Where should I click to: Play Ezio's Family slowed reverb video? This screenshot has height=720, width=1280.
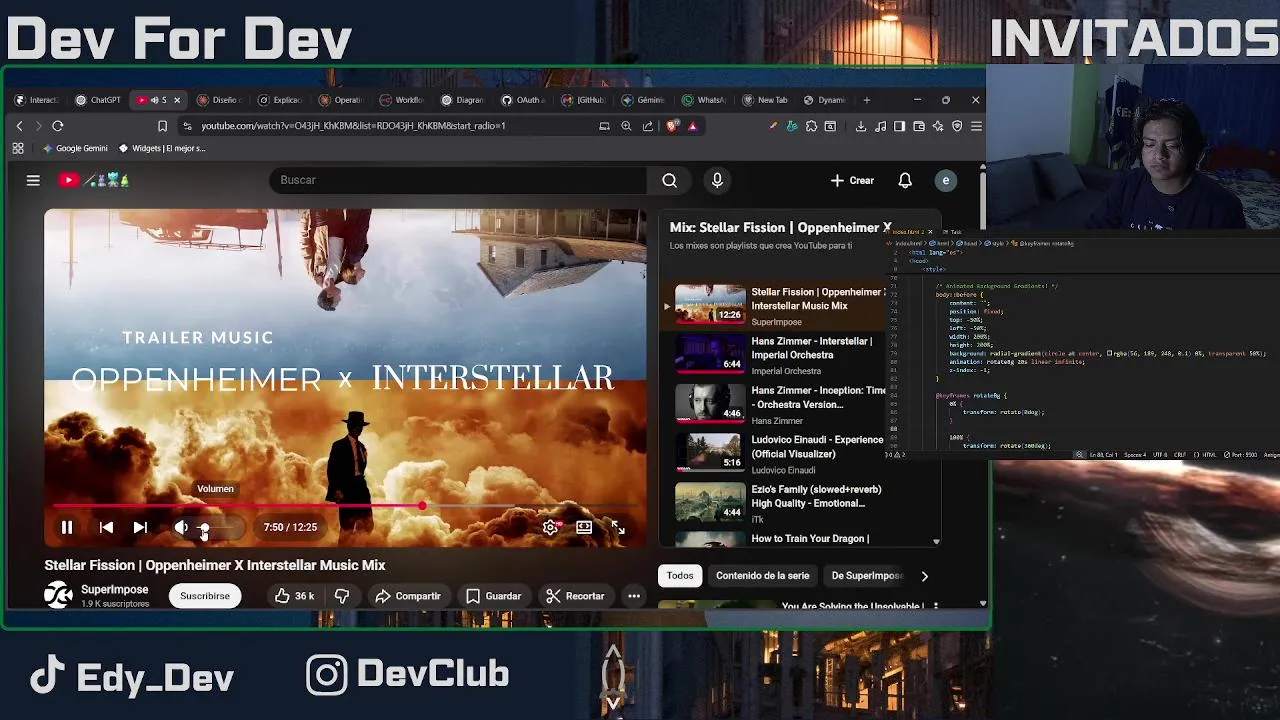(x=778, y=503)
